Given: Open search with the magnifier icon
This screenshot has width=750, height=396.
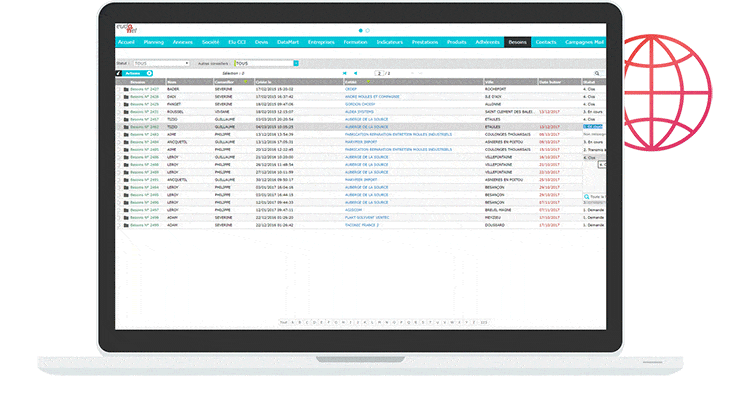Looking at the screenshot, I should coord(597,74).
